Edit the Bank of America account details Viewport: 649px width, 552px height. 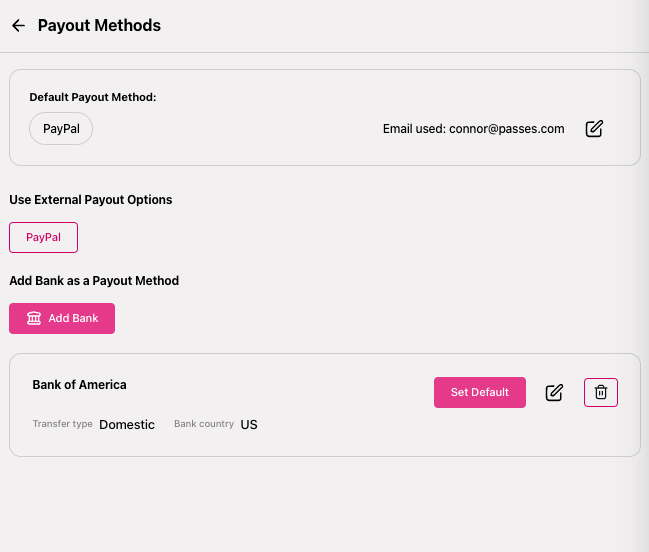[554, 392]
